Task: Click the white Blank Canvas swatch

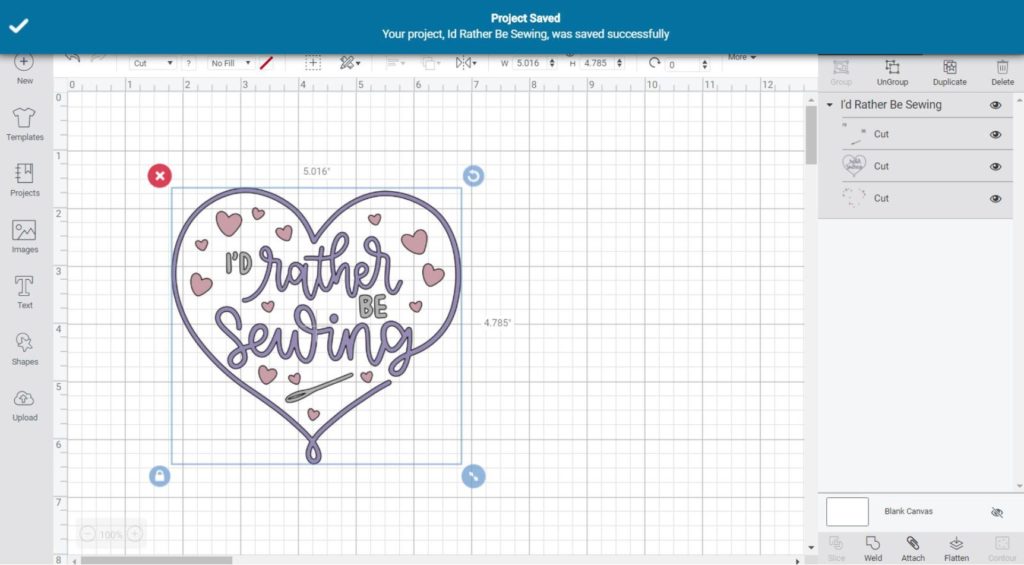Action: pyautogui.click(x=847, y=511)
